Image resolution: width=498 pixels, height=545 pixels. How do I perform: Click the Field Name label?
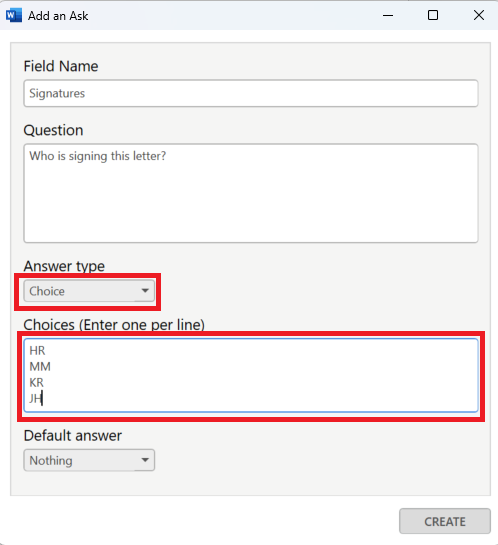pos(61,66)
